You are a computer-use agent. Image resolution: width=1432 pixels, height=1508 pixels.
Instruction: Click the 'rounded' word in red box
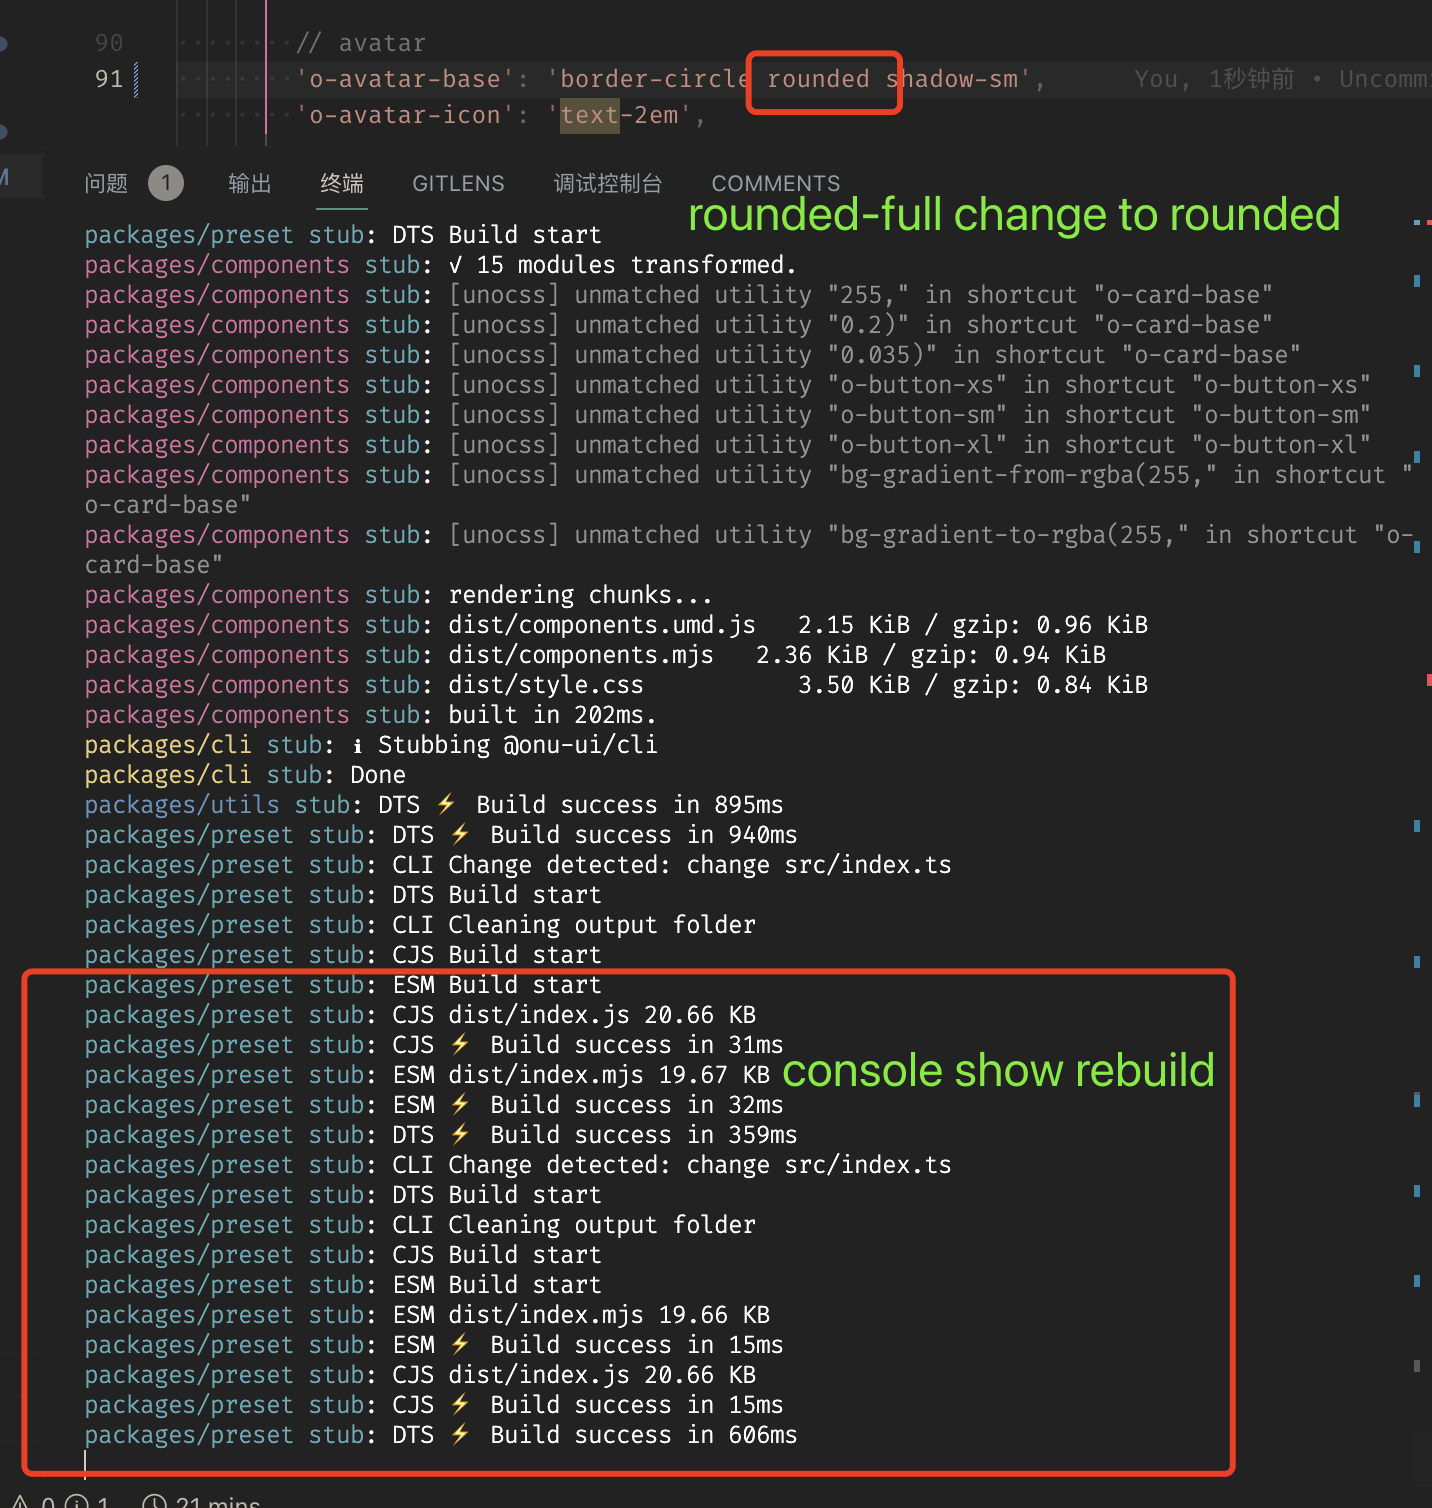(x=819, y=79)
